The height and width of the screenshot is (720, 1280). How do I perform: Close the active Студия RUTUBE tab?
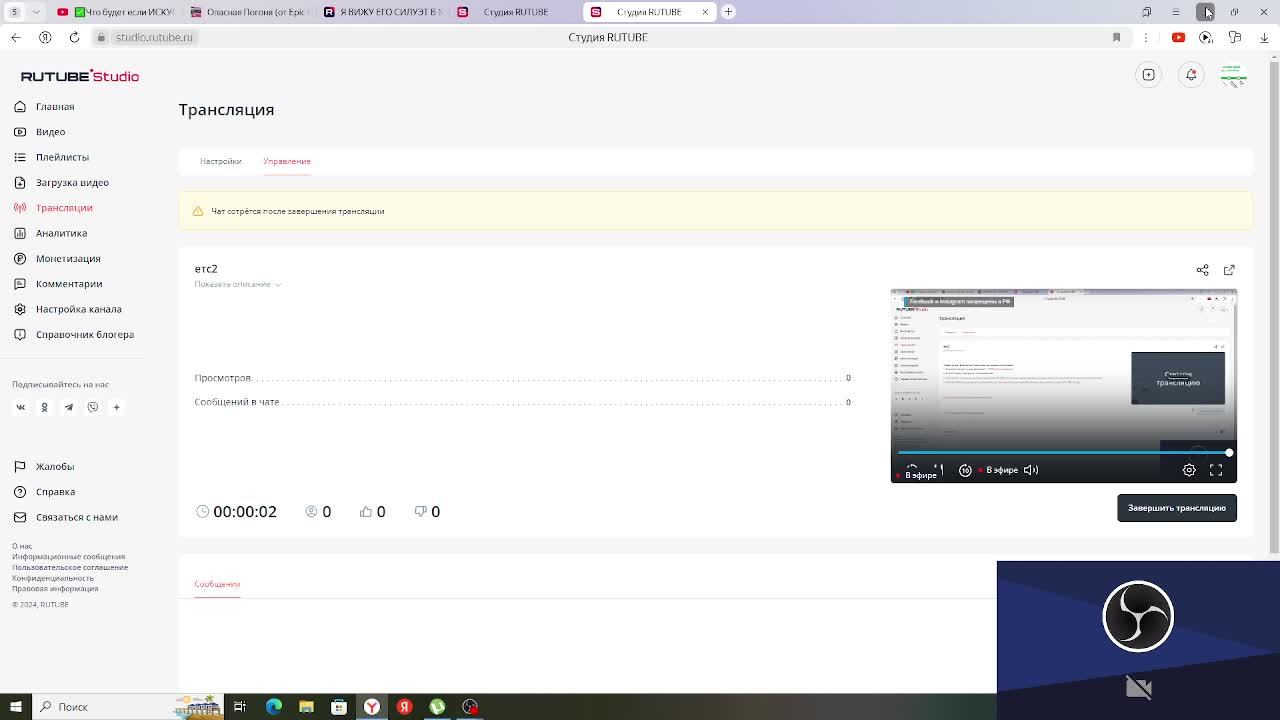point(705,12)
